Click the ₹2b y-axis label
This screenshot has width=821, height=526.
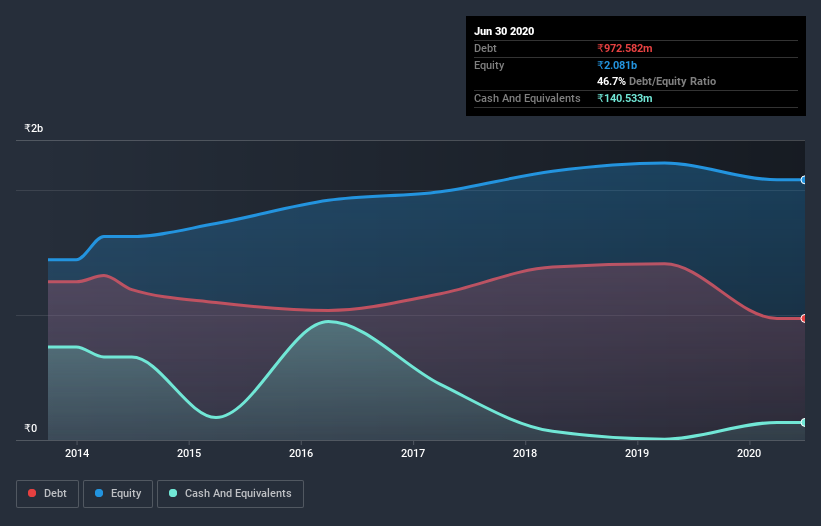pos(34,128)
